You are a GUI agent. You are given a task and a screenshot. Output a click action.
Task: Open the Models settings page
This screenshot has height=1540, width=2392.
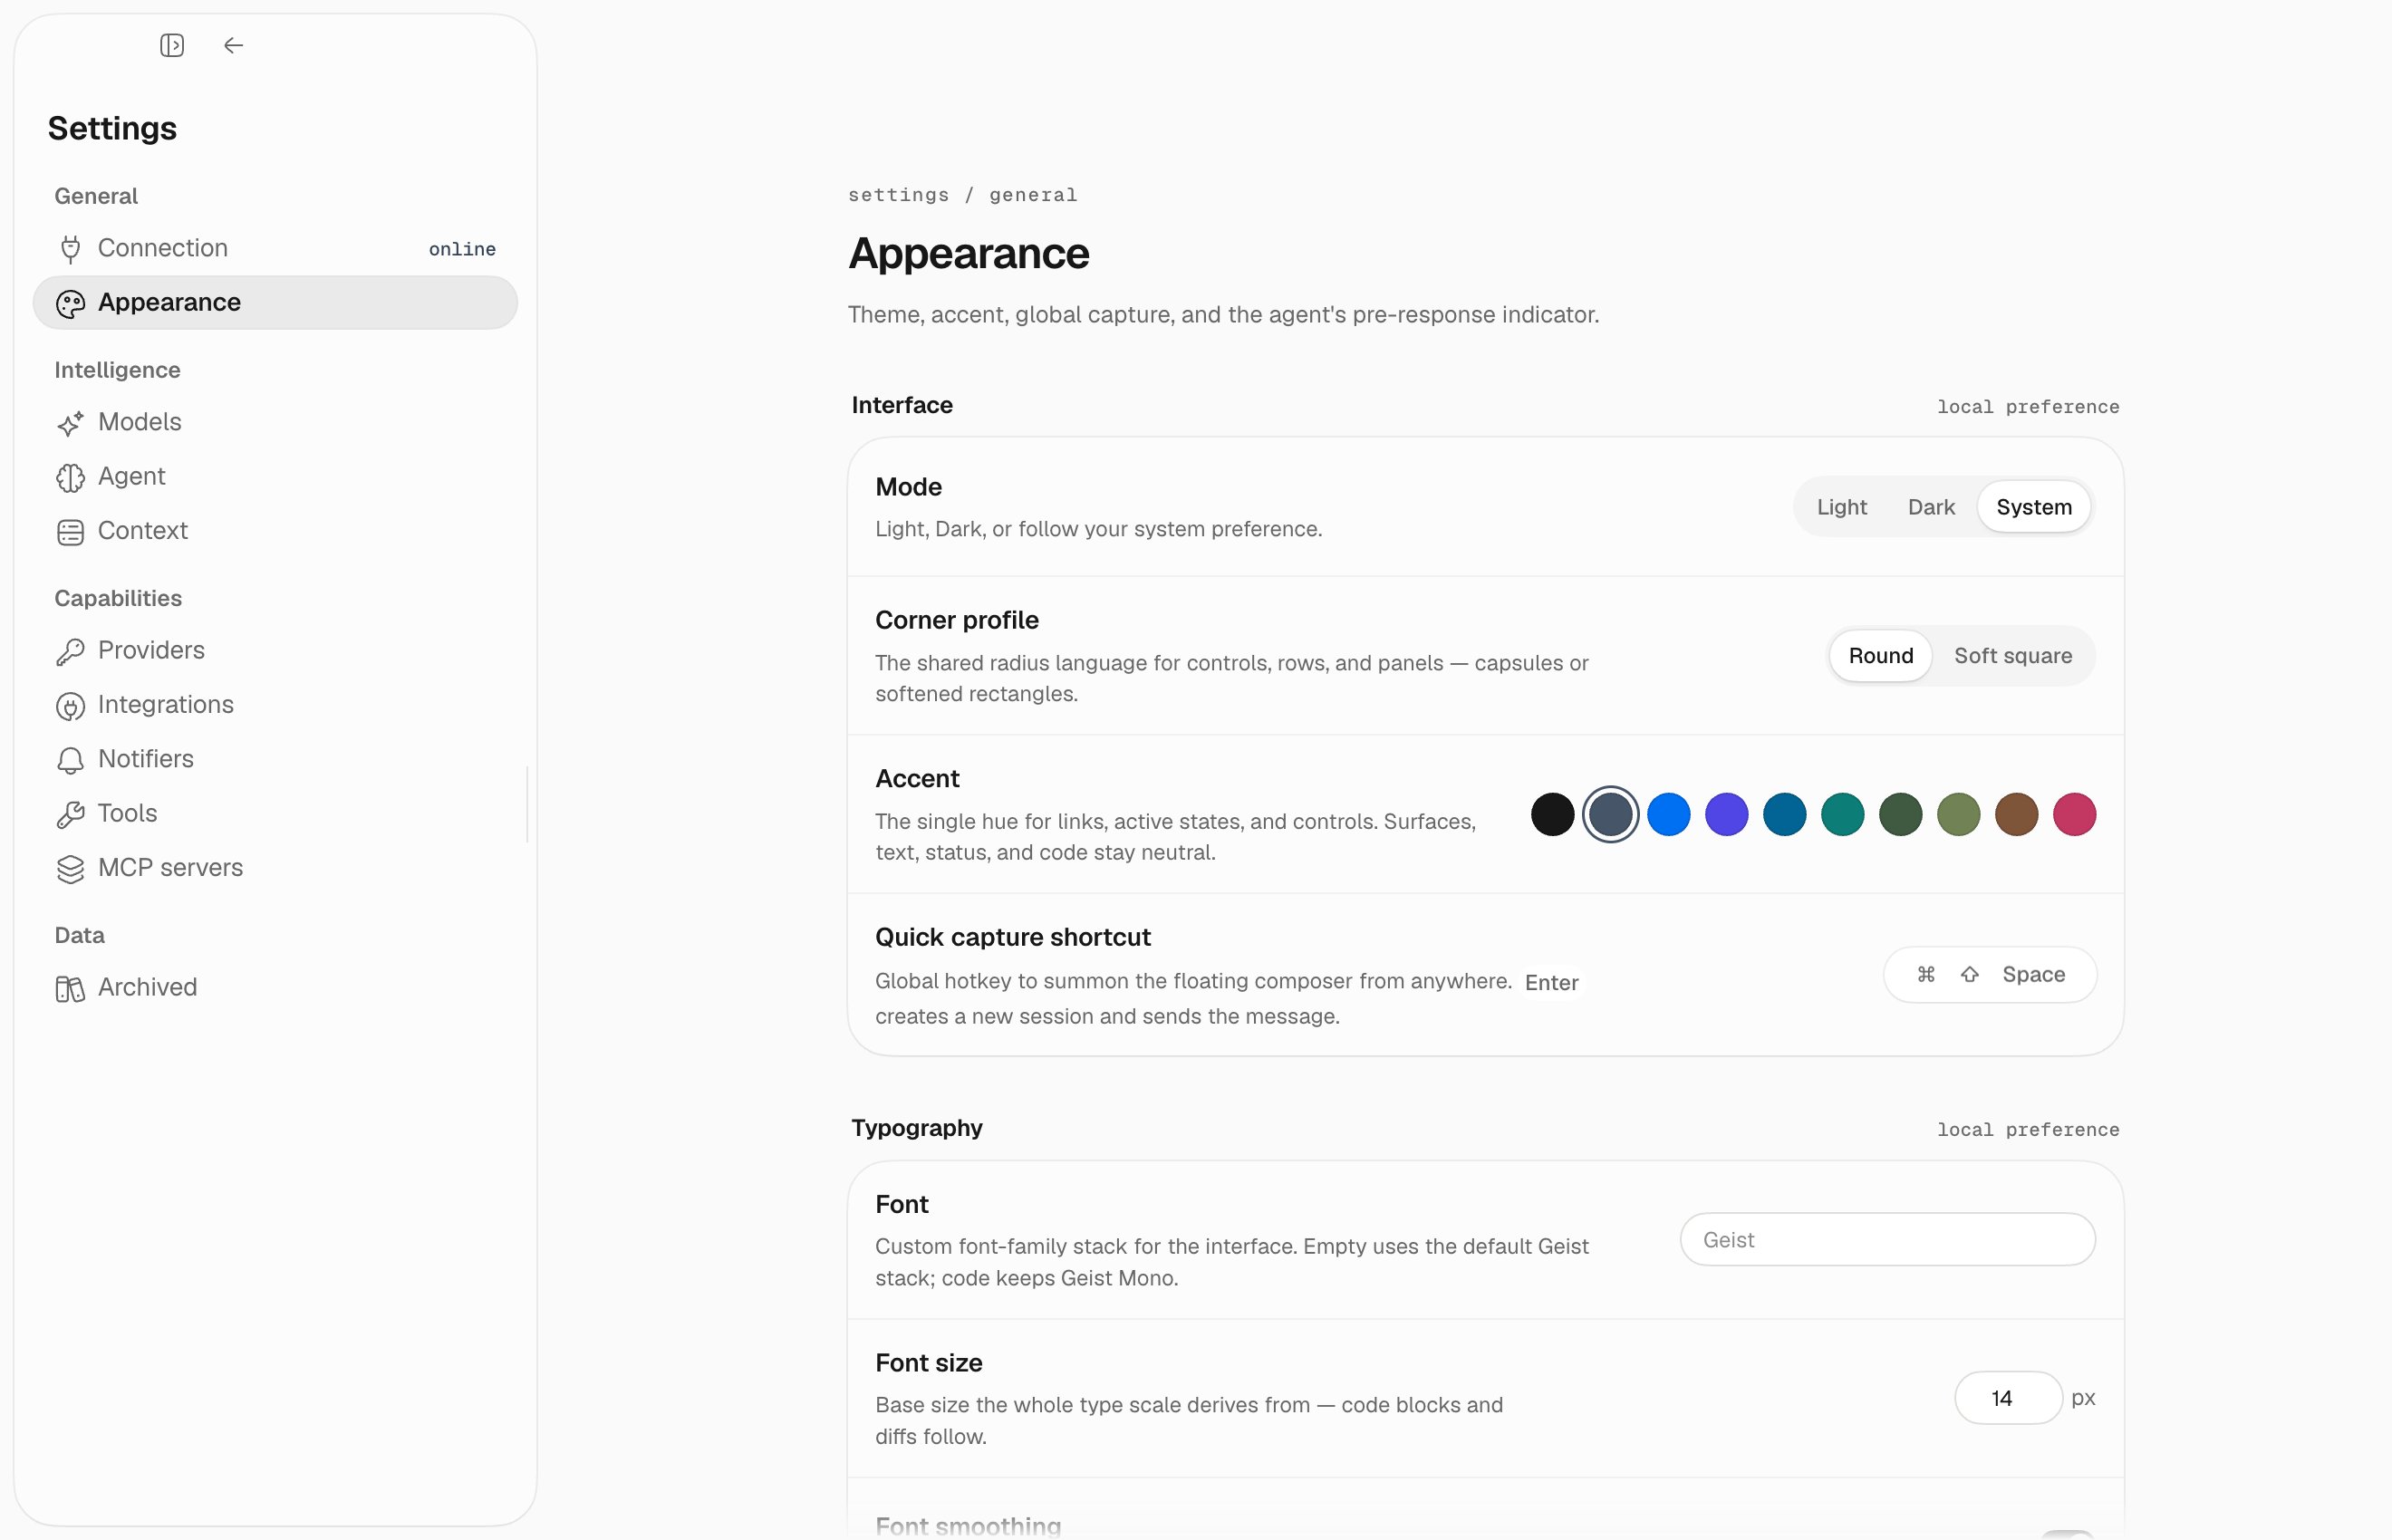point(275,422)
